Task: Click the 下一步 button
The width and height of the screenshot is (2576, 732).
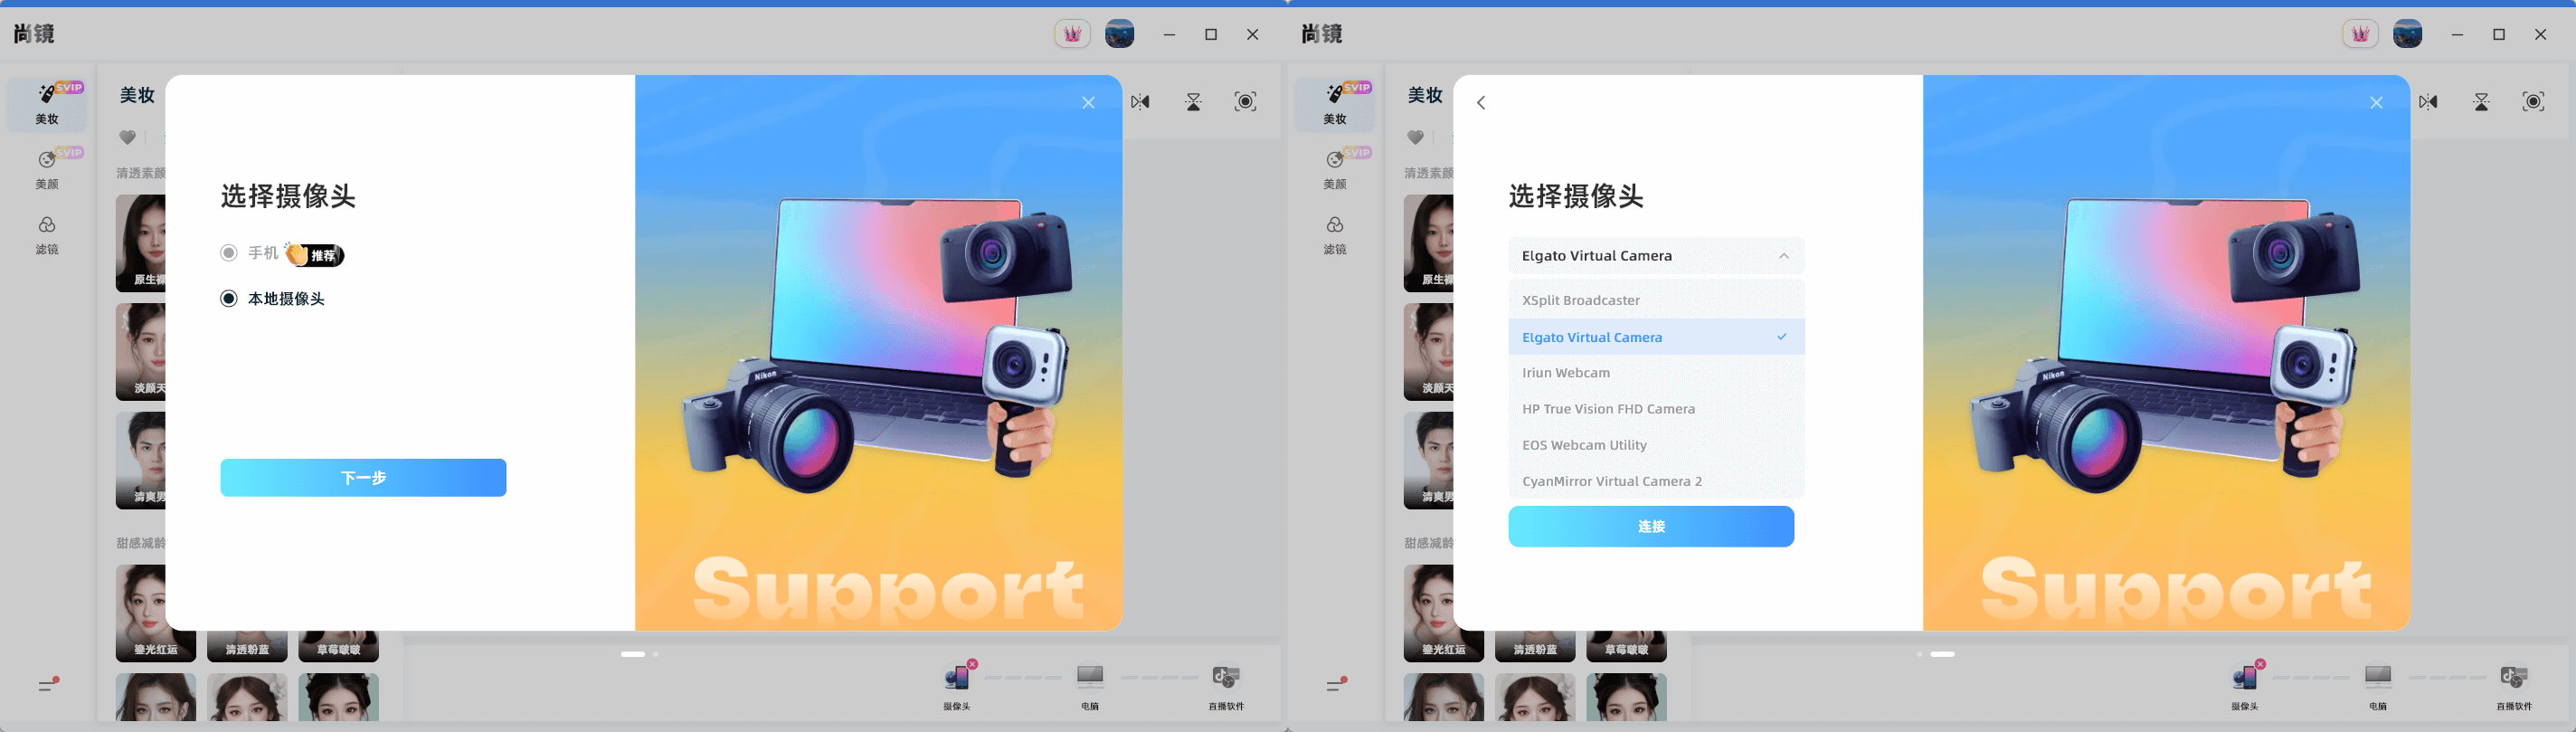Action: [x=363, y=478]
